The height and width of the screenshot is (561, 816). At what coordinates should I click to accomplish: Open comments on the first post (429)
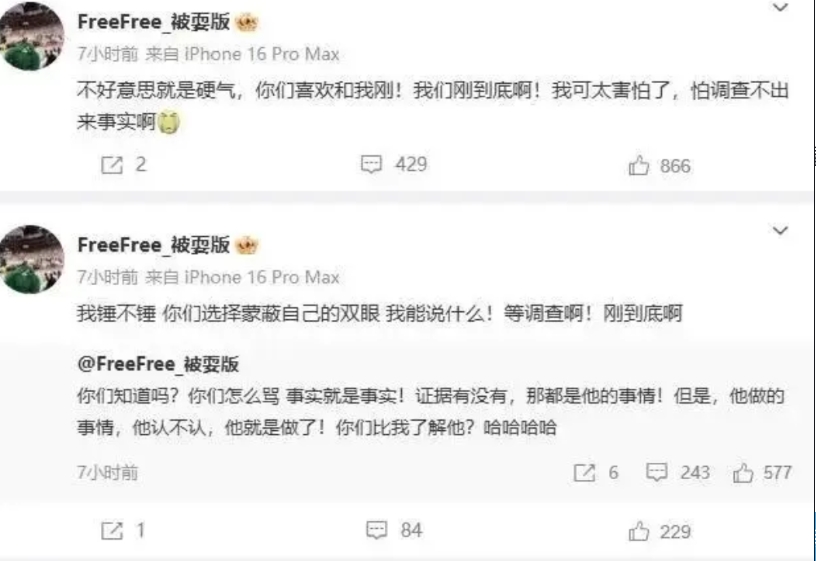pyautogui.click(x=371, y=164)
